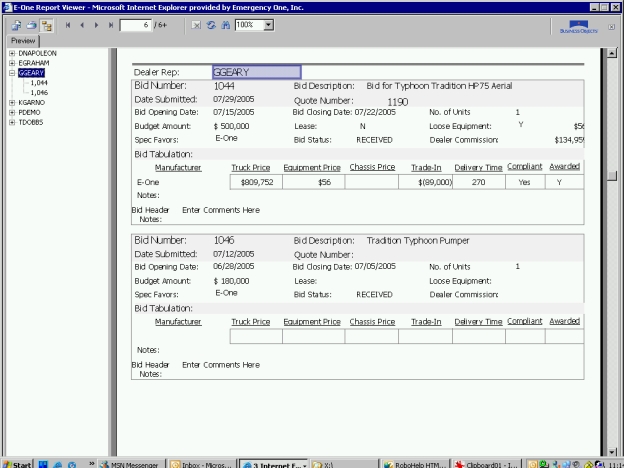This screenshot has height=468, width=624.
Task: Click the page number input field
Action: click(x=135, y=25)
